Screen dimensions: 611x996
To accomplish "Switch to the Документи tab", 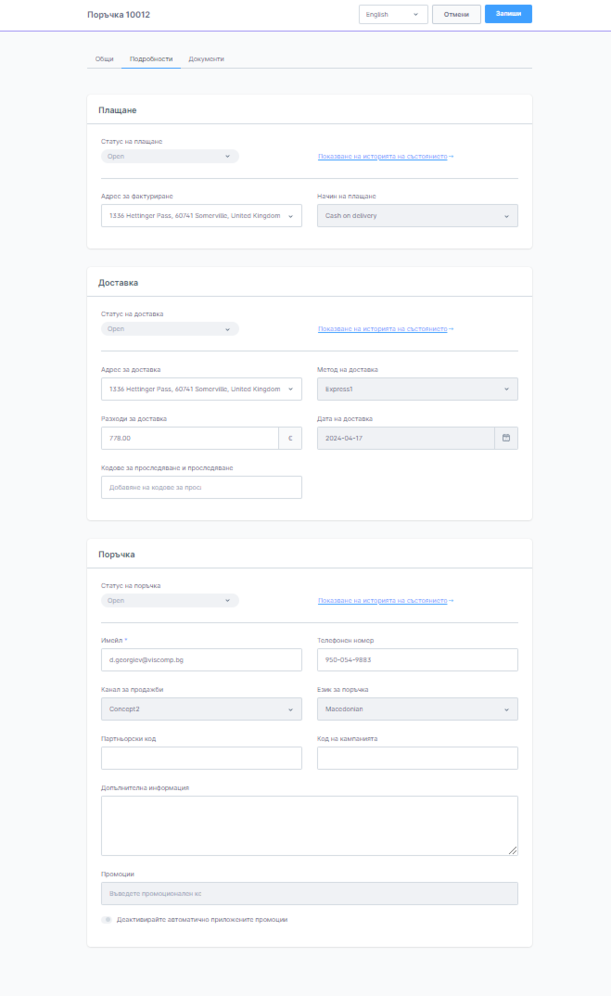I will (206, 59).
